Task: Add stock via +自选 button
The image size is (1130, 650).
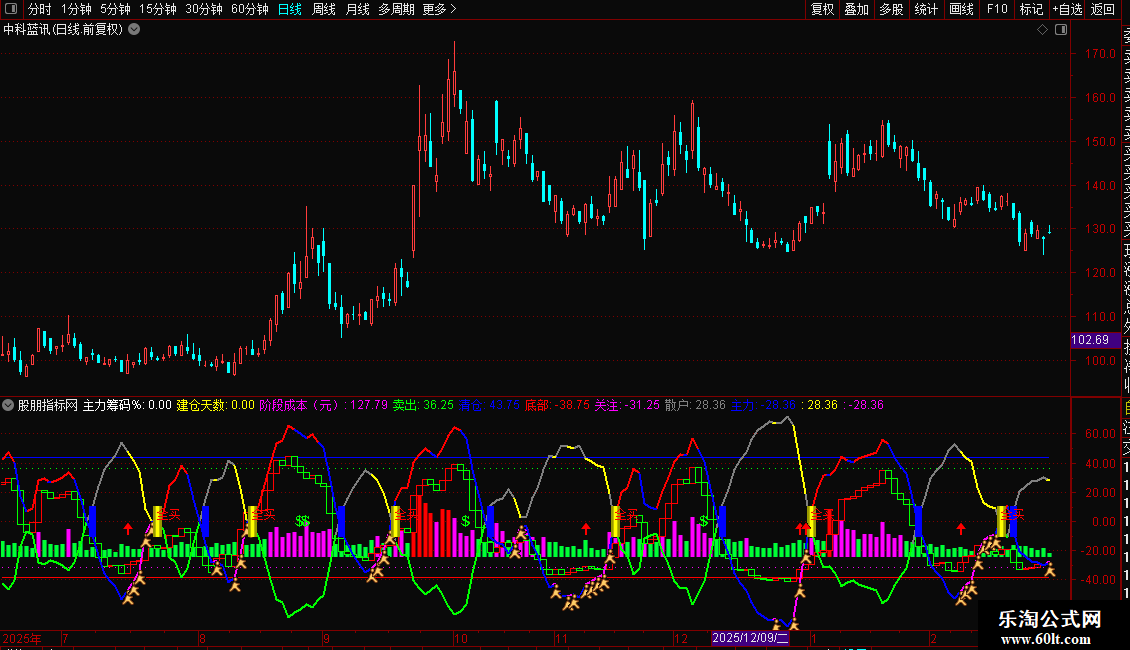Action: [x=1067, y=9]
